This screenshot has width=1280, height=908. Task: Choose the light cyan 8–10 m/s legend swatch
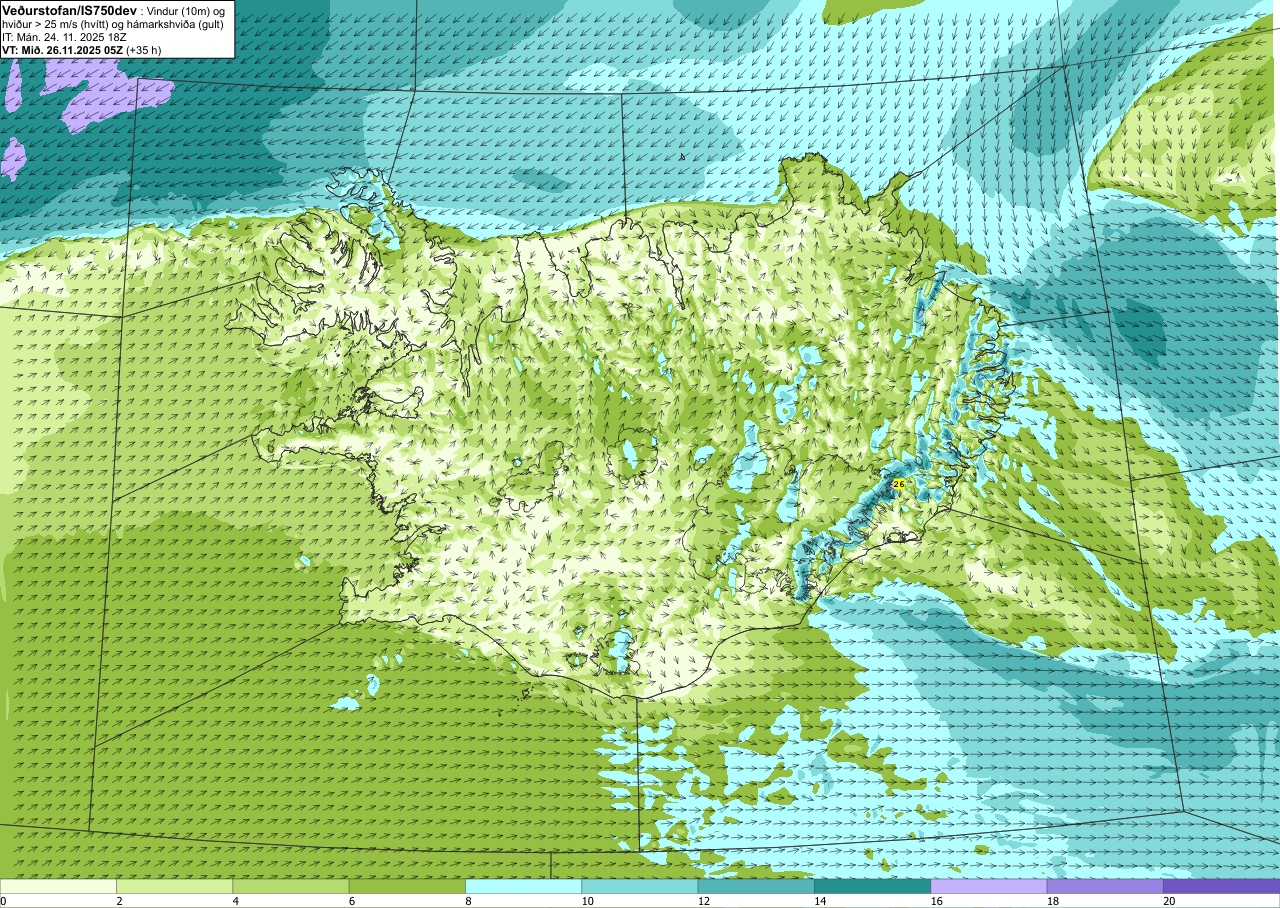pyautogui.click(x=523, y=886)
